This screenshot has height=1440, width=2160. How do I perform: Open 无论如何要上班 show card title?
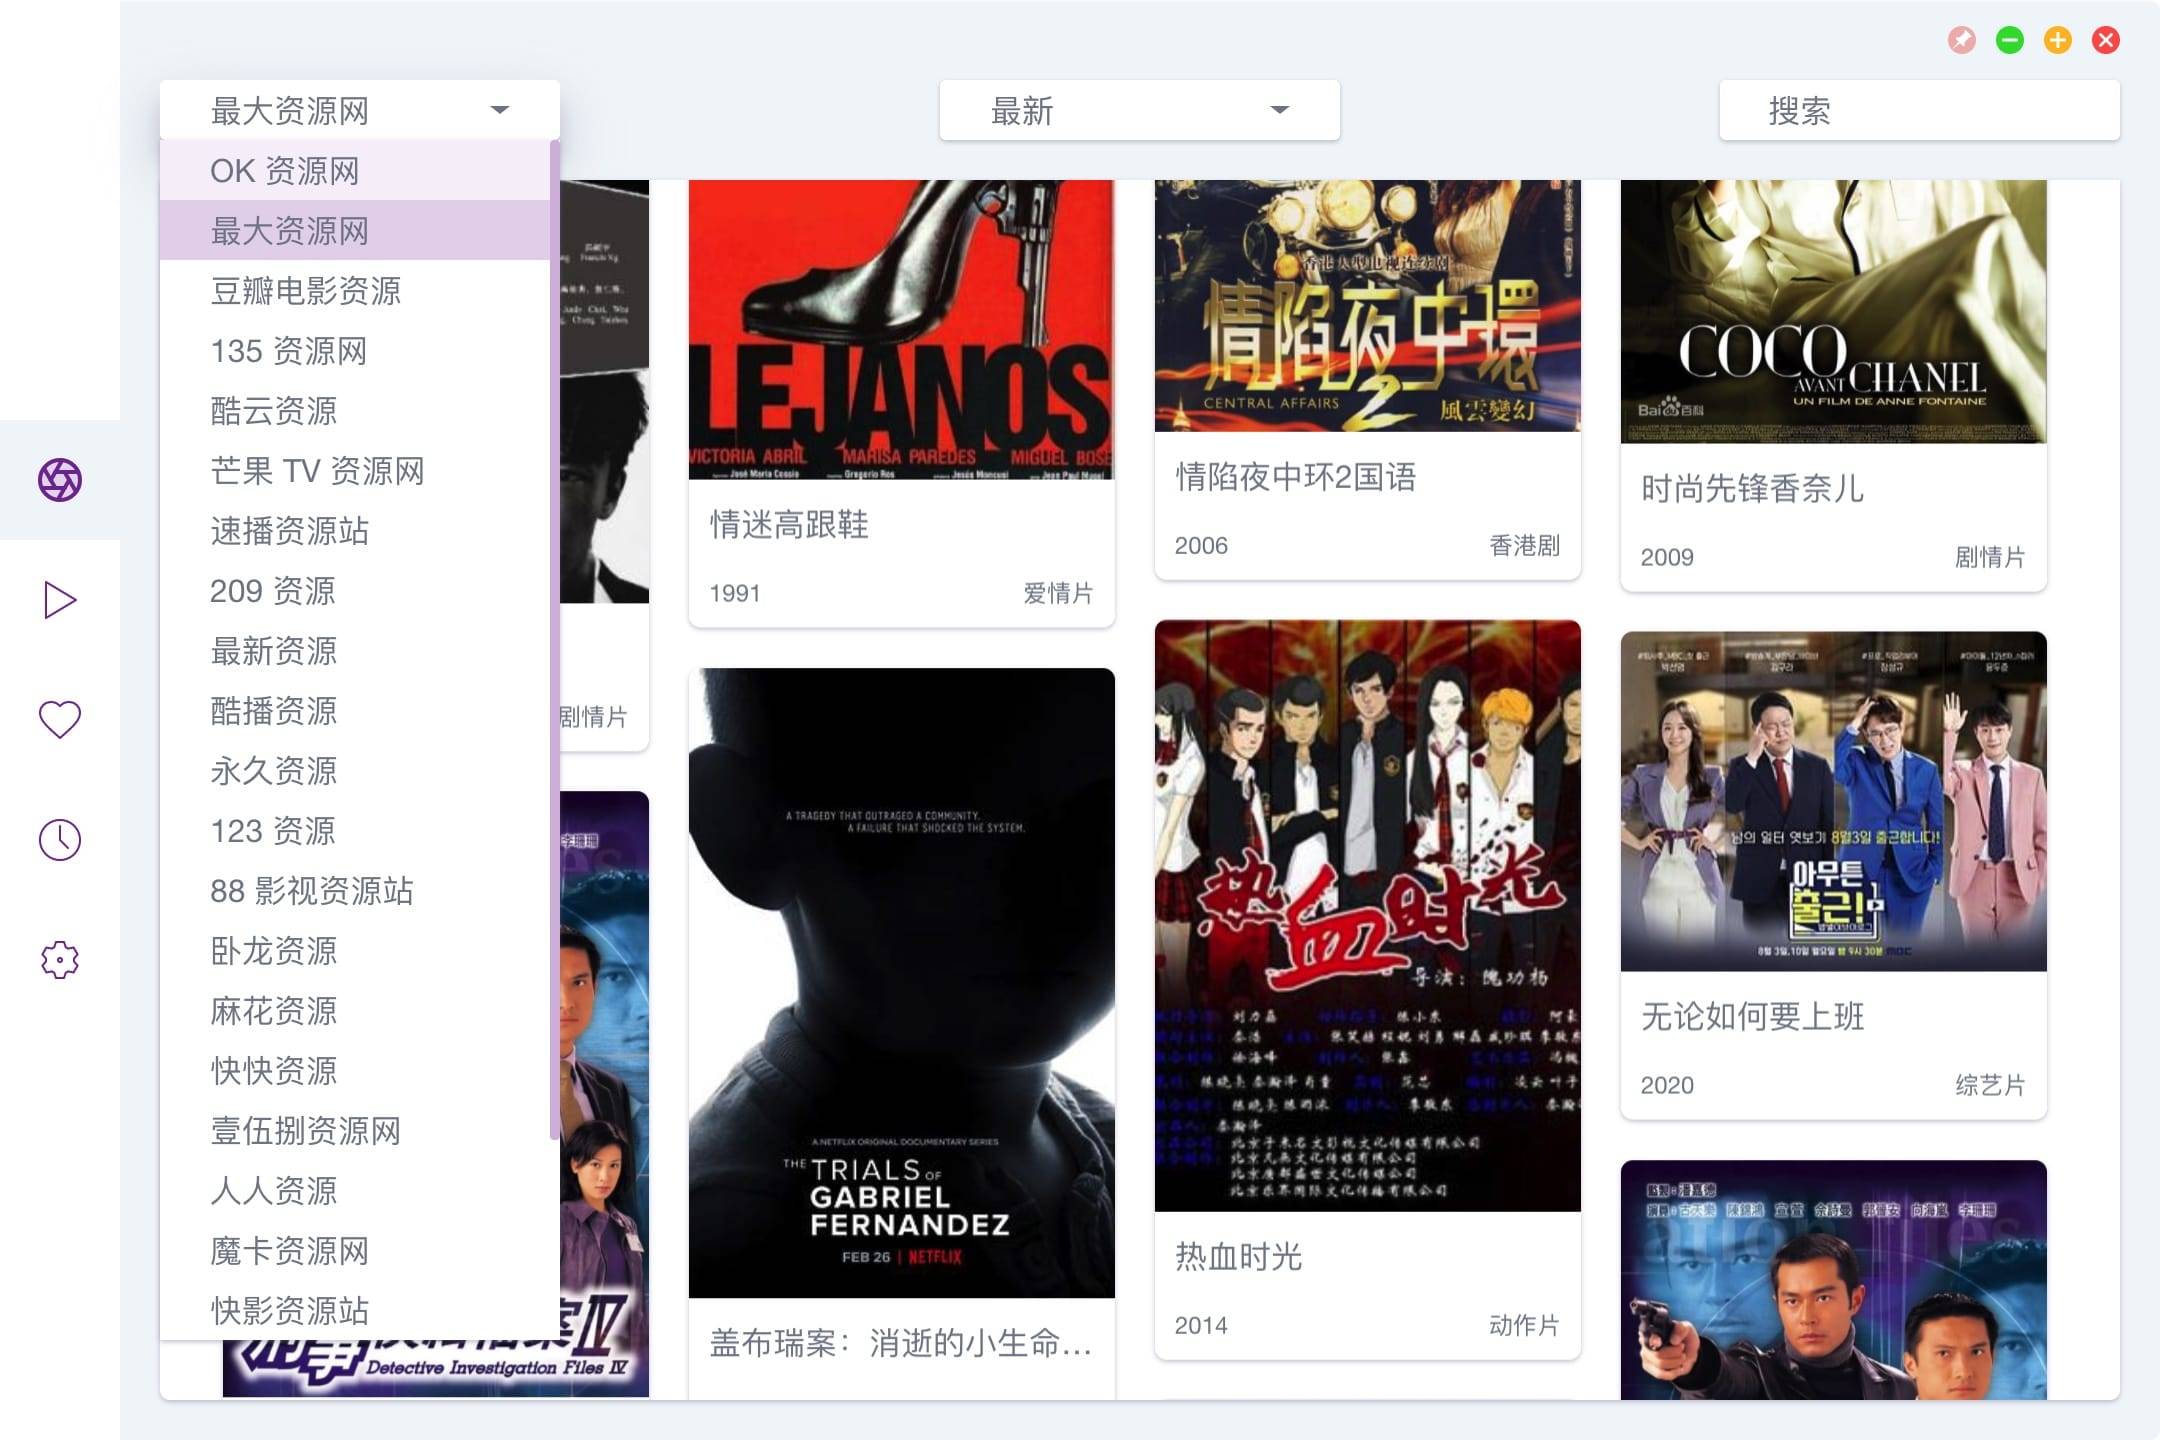tap(1752, 1016)
